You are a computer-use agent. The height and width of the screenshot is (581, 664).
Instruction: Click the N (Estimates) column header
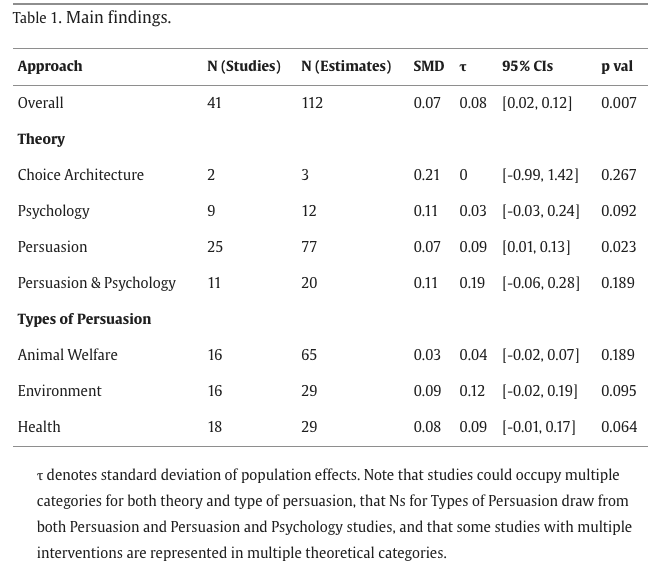pos(346,67)
